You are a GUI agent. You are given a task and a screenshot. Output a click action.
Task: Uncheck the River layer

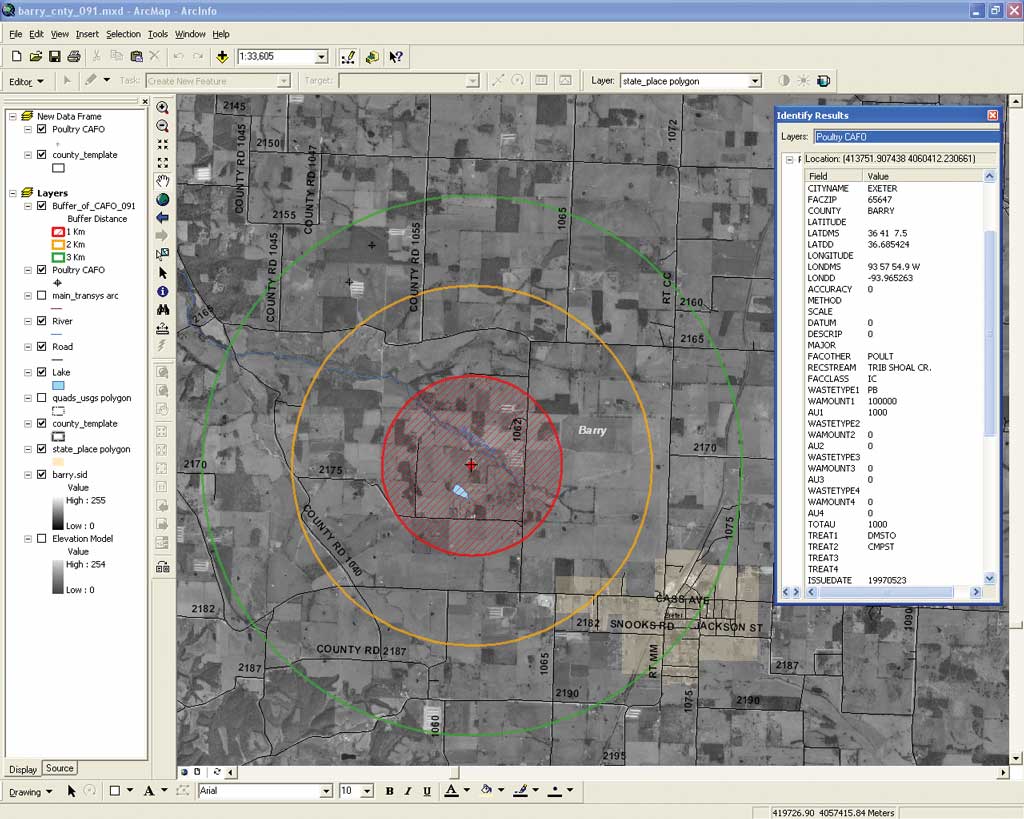[42, 321]
